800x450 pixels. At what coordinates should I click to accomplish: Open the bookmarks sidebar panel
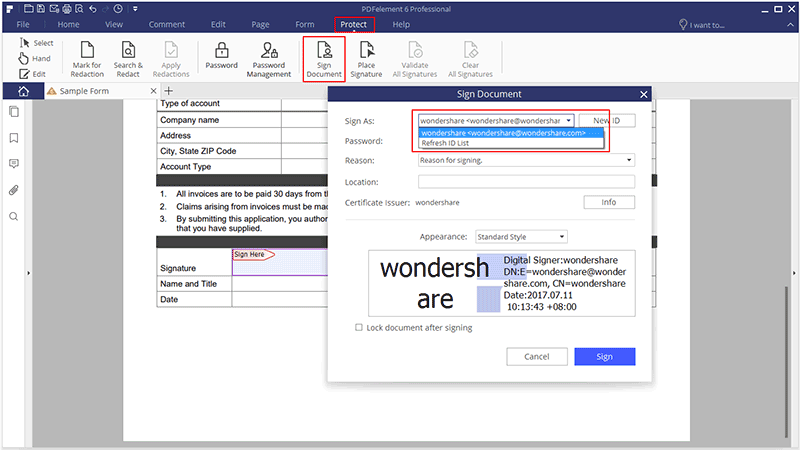click(14, 138)
